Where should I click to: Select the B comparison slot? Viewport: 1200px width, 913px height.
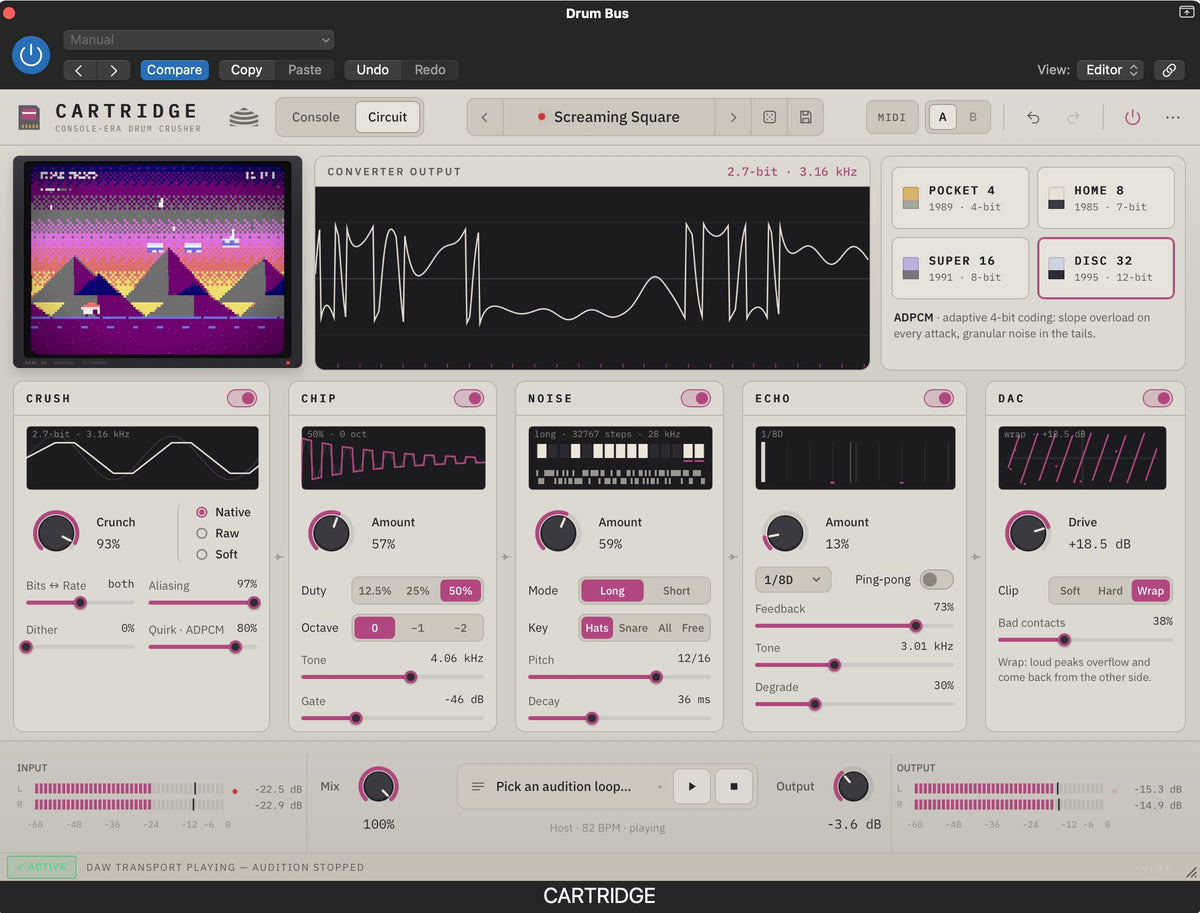point(973,117)
